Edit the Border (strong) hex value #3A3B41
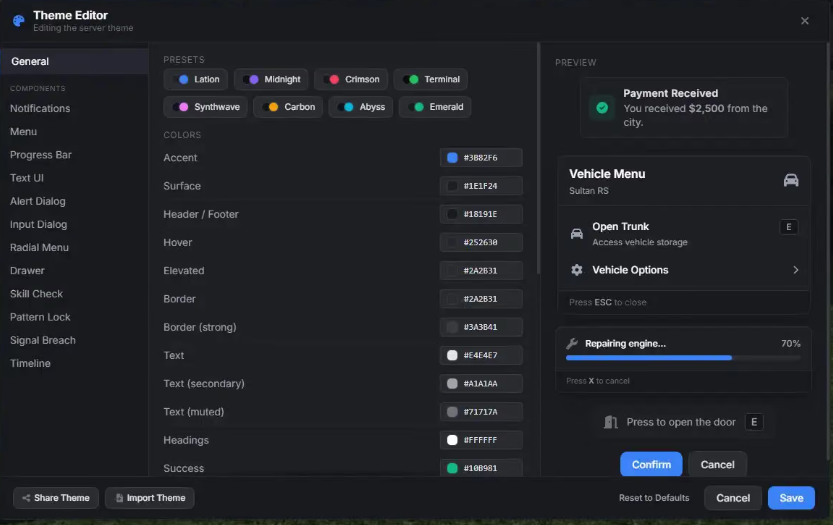Screen dimensions: 833x525 coord(481,327)
